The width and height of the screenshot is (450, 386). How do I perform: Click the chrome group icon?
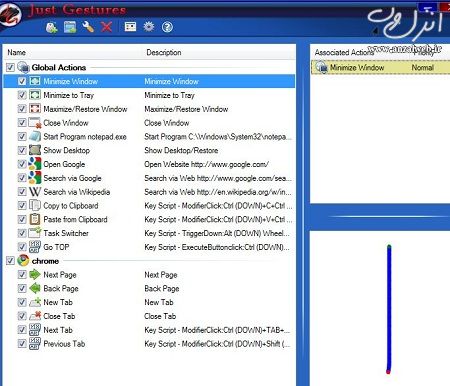click(x=23, y=260)
